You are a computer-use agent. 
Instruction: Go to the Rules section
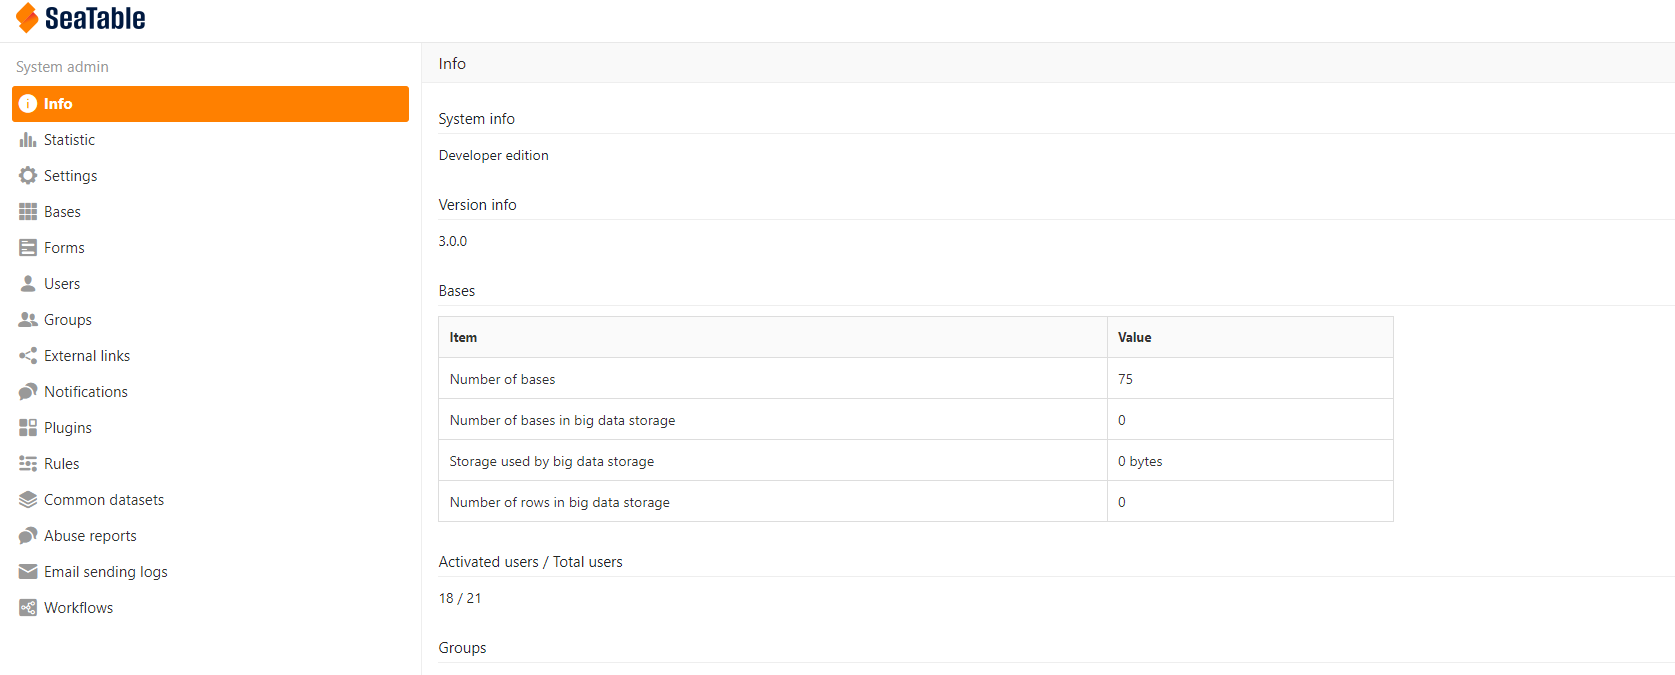(x=61, y=464)
